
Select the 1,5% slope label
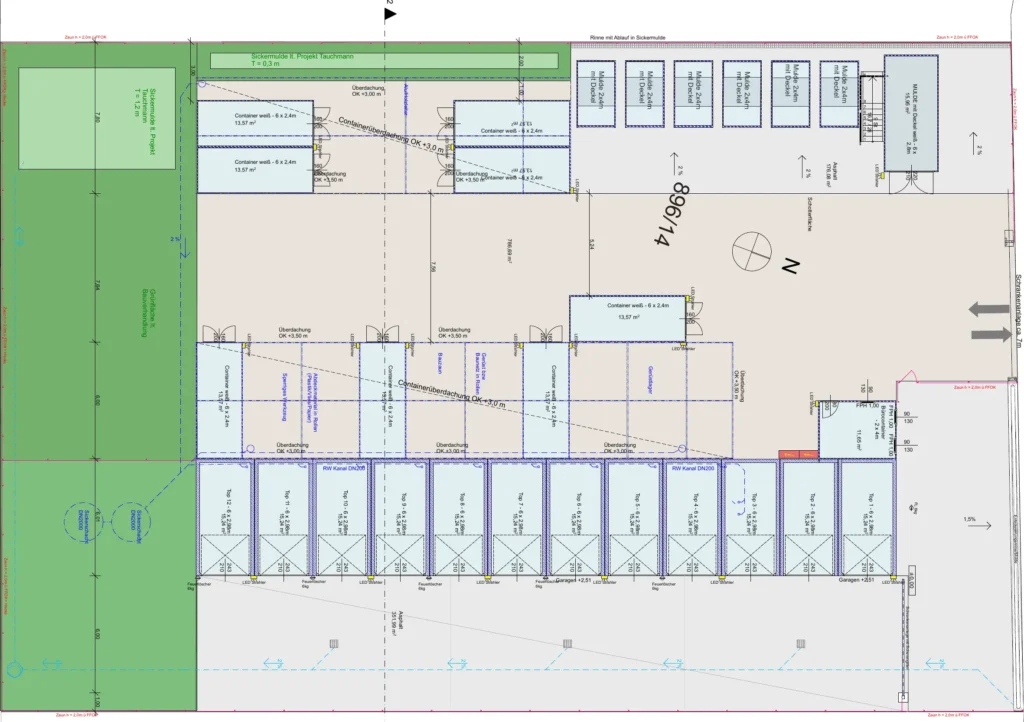coord(969,520)
